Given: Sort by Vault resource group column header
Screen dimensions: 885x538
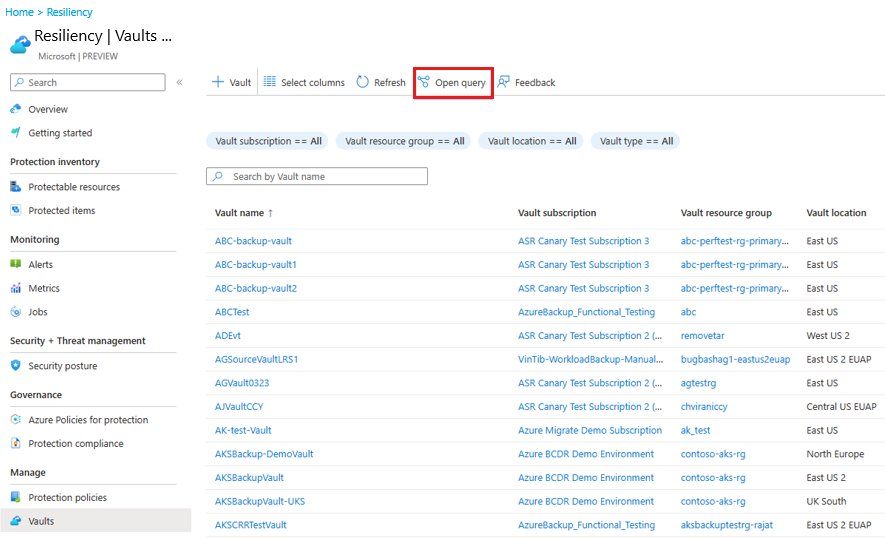Looking at the screenshot, I should [726, 213].
